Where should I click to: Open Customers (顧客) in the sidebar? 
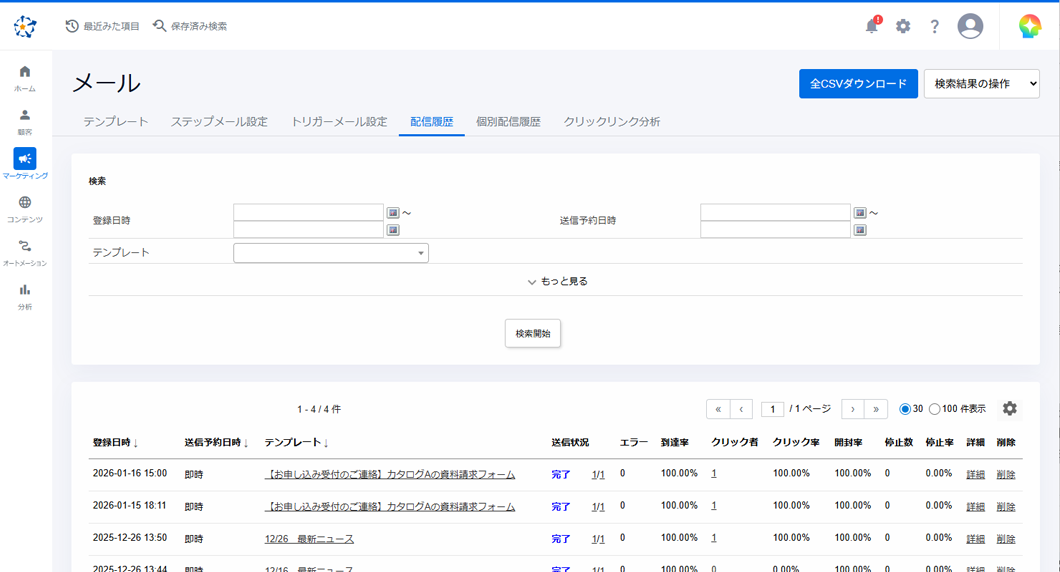[x=25, y=122]
